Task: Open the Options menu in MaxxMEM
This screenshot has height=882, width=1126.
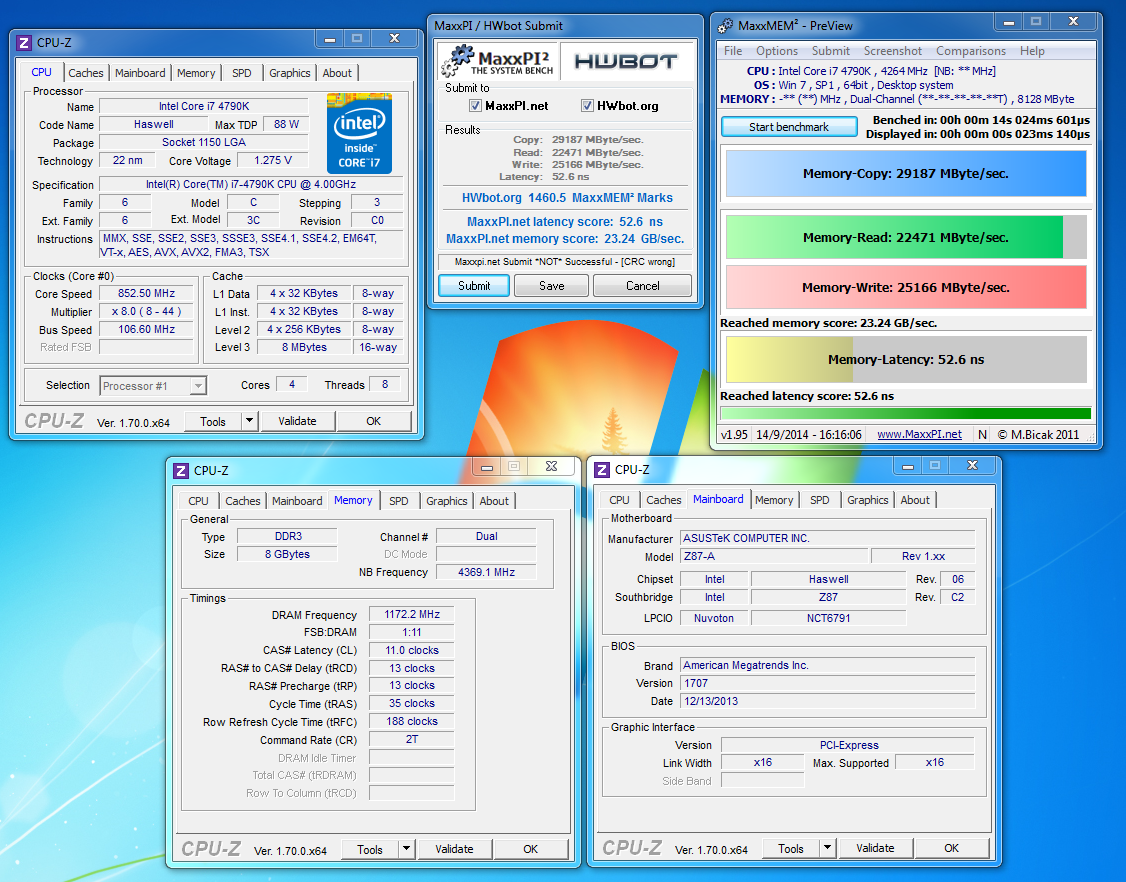Action: 777,51
